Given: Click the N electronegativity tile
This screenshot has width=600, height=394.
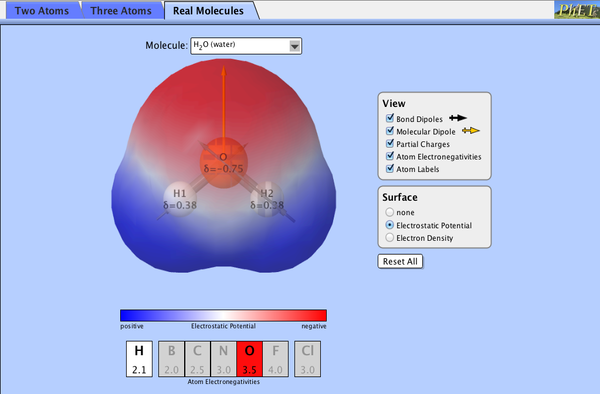Looking at the screenshot, I should click(223, 359).
